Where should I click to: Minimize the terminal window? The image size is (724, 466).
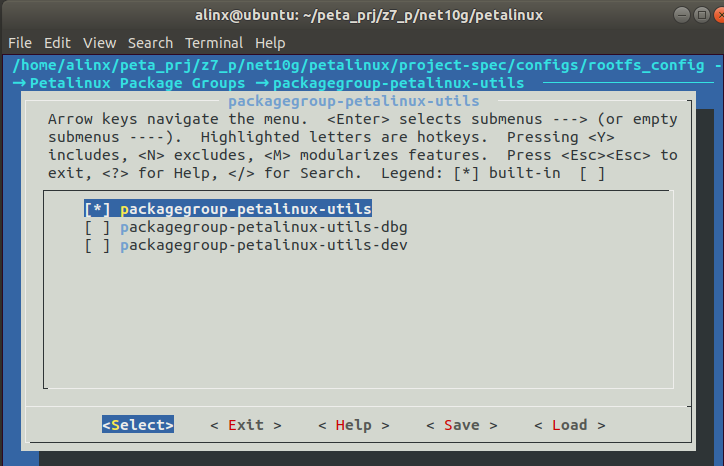(x=682, y=15)
